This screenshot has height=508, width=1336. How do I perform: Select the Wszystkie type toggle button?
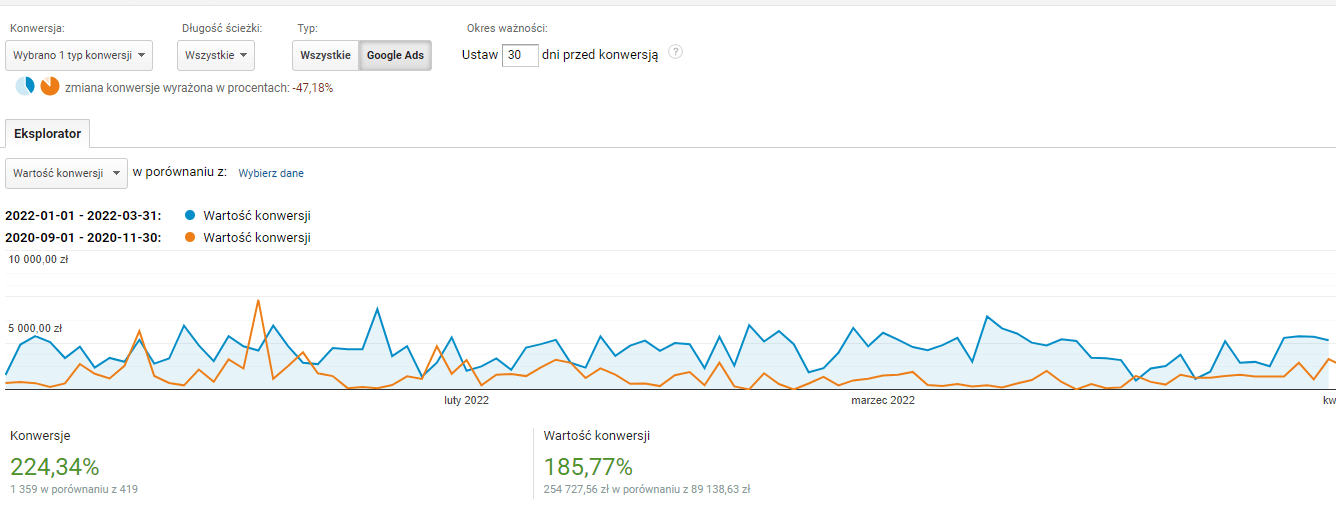click(x=325, y=55)
